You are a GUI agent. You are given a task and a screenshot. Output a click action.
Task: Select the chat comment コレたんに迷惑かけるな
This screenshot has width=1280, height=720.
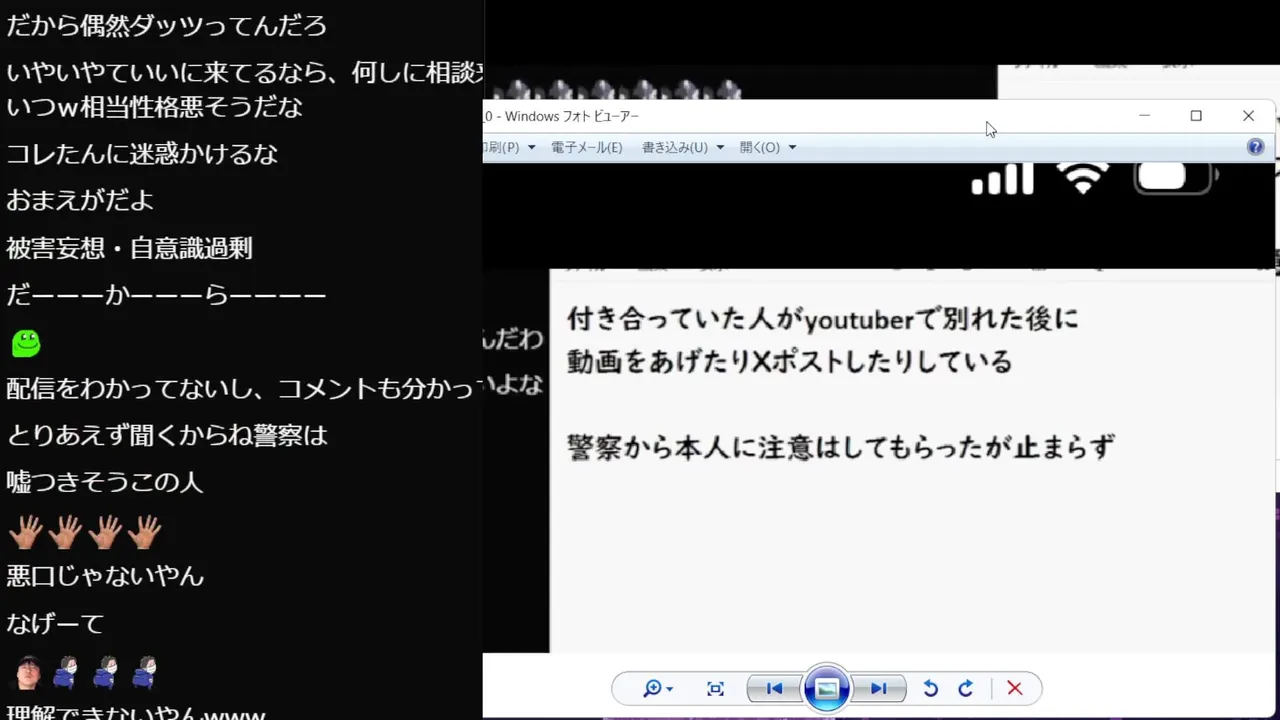142,154
